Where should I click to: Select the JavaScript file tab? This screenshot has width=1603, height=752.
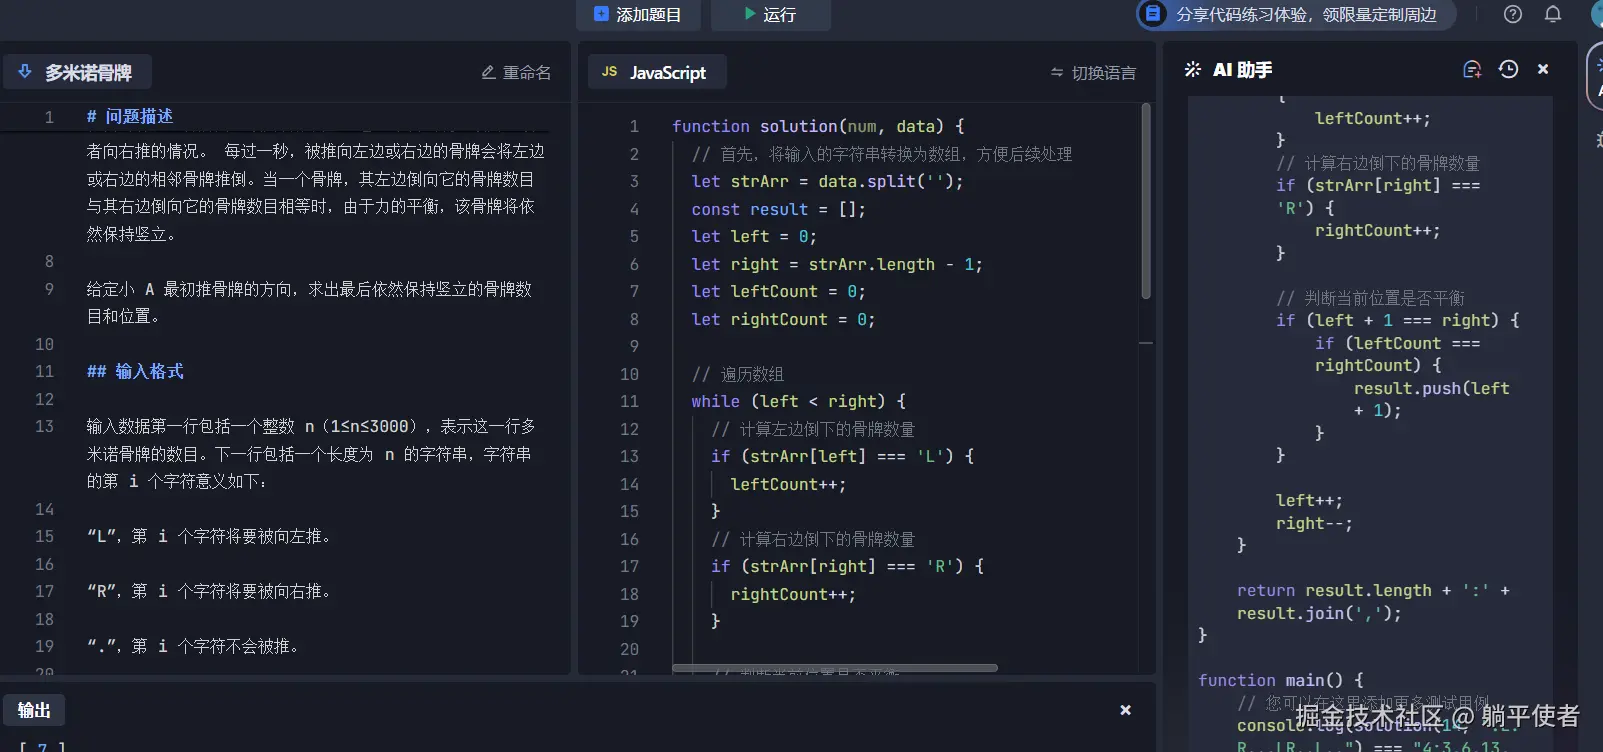pyautogui.click(x=657, y=72)
